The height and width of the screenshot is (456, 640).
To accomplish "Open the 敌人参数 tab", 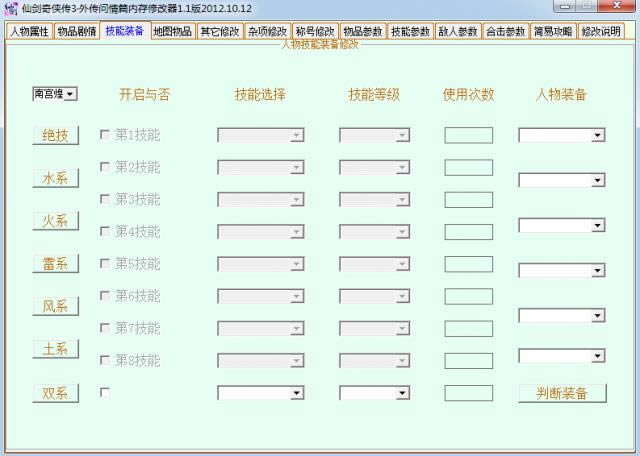I will click(458, 31).
